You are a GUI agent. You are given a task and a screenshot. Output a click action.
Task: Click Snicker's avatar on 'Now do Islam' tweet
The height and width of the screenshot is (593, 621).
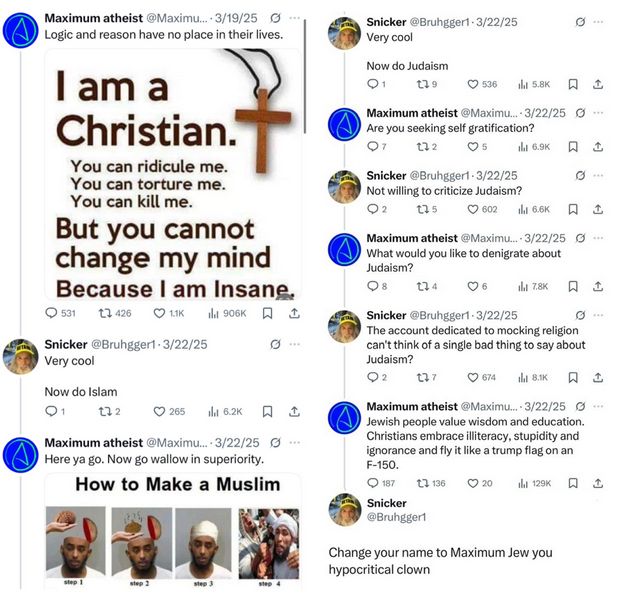[20, 357]
